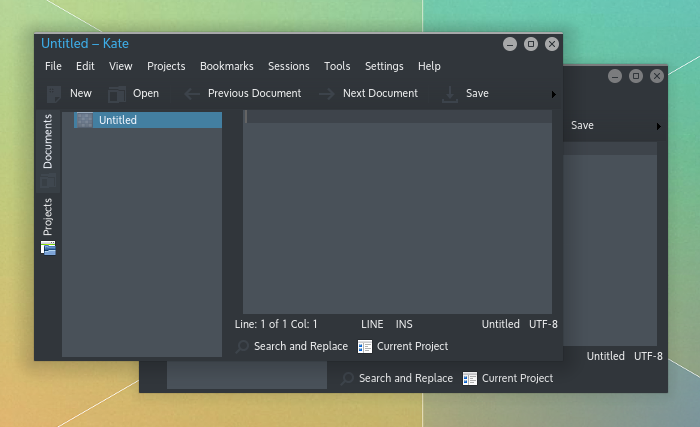Click the Open button label
Image resolution: width=700 pixels, height=427 pixels.
pos(146,93)
